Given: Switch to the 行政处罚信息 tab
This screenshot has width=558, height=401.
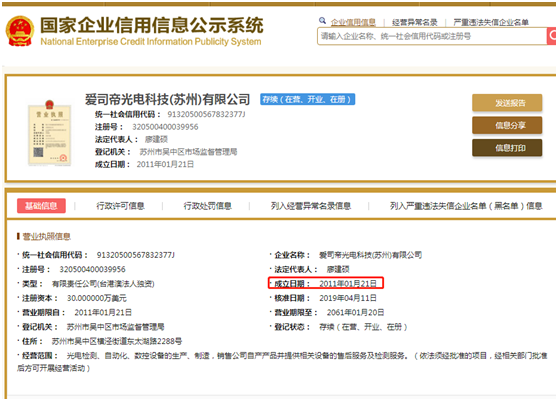Looking at the screenshot, I should (207, 206).
